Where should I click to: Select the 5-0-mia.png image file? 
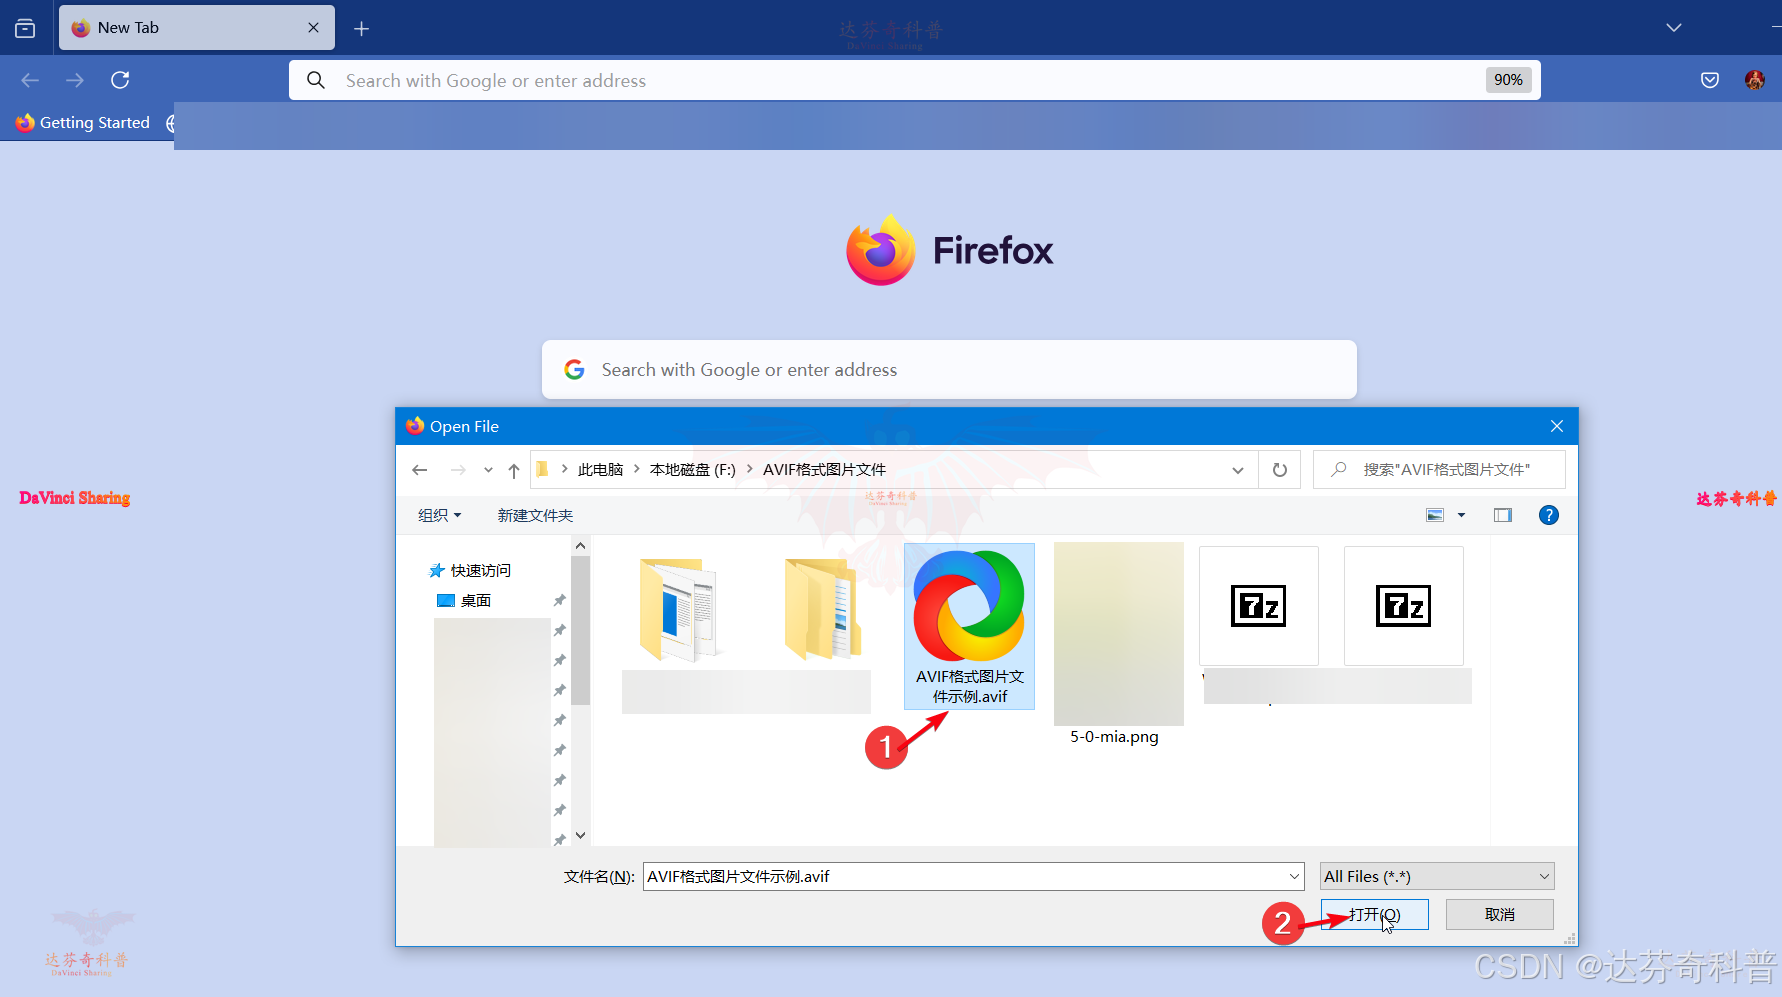pos(1118,645)
